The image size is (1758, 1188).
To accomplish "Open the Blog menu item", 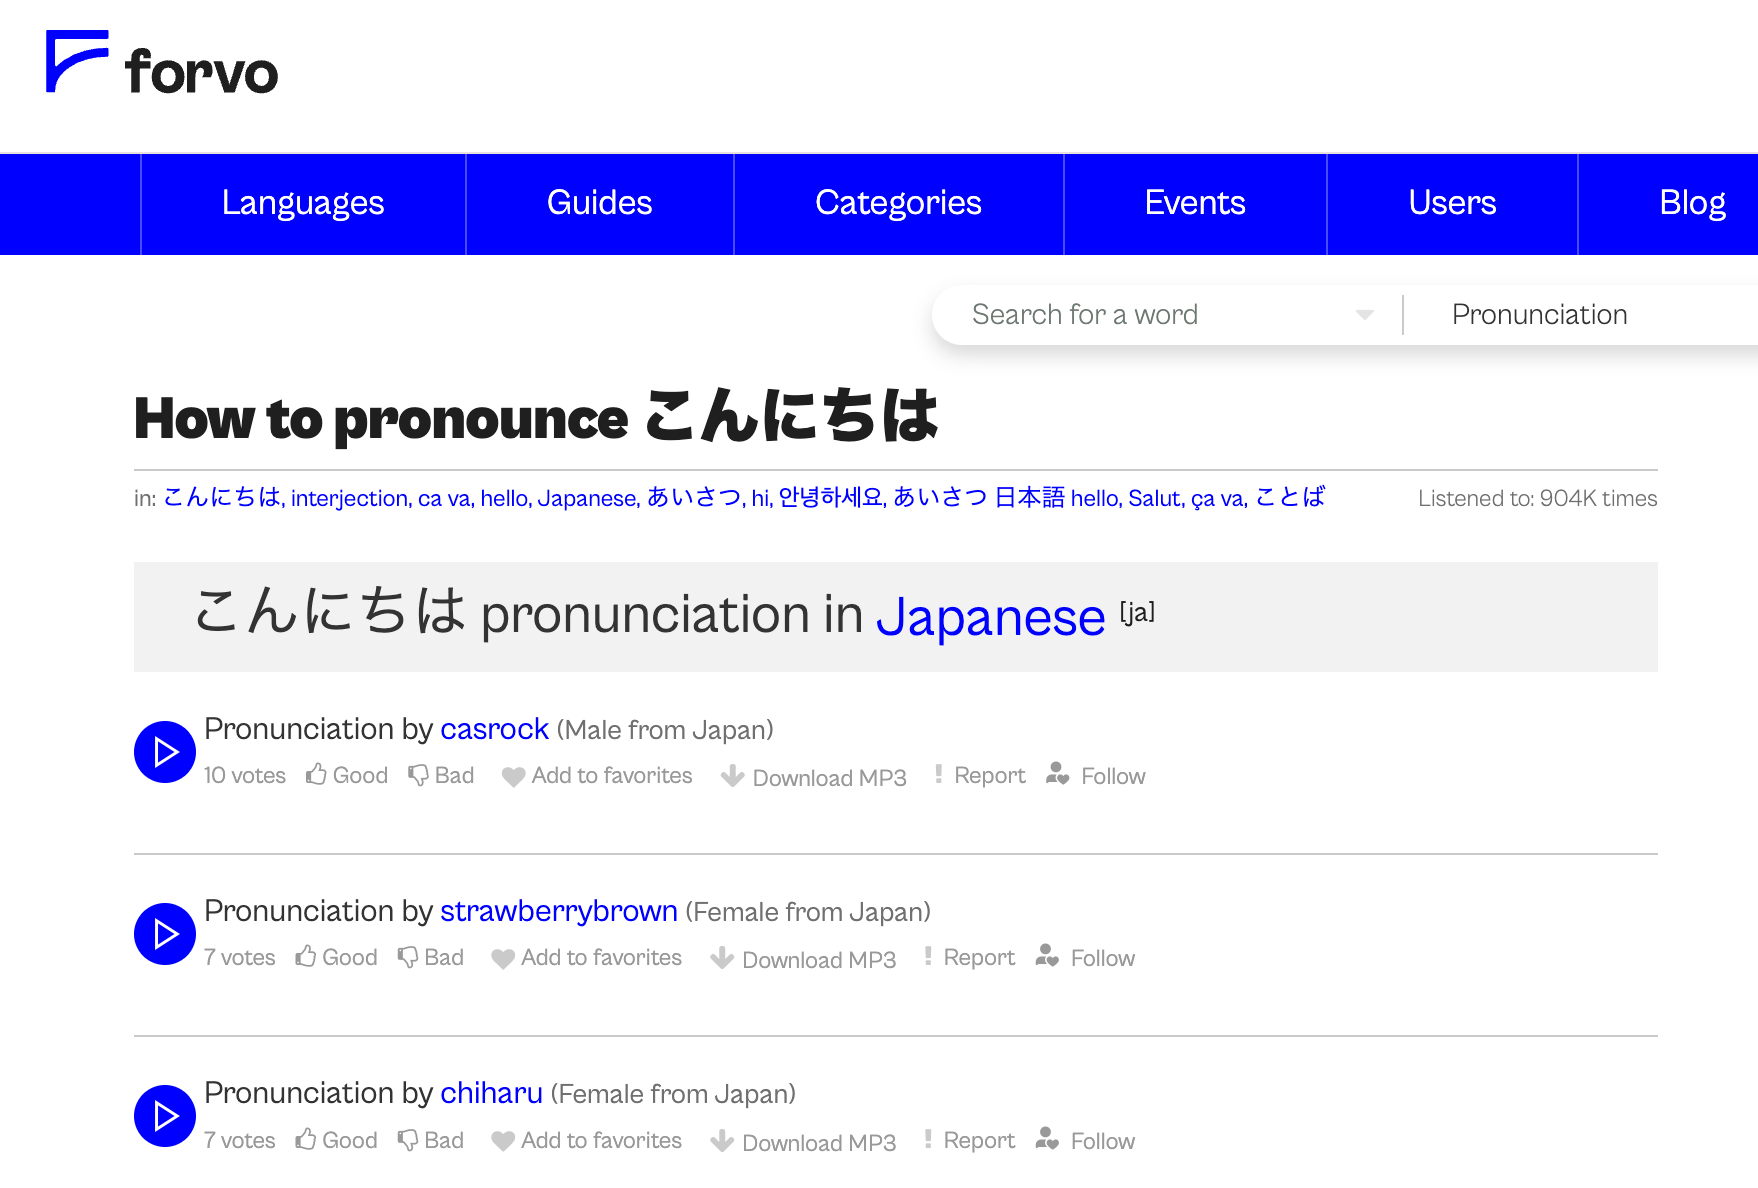I will [1692, 204].
